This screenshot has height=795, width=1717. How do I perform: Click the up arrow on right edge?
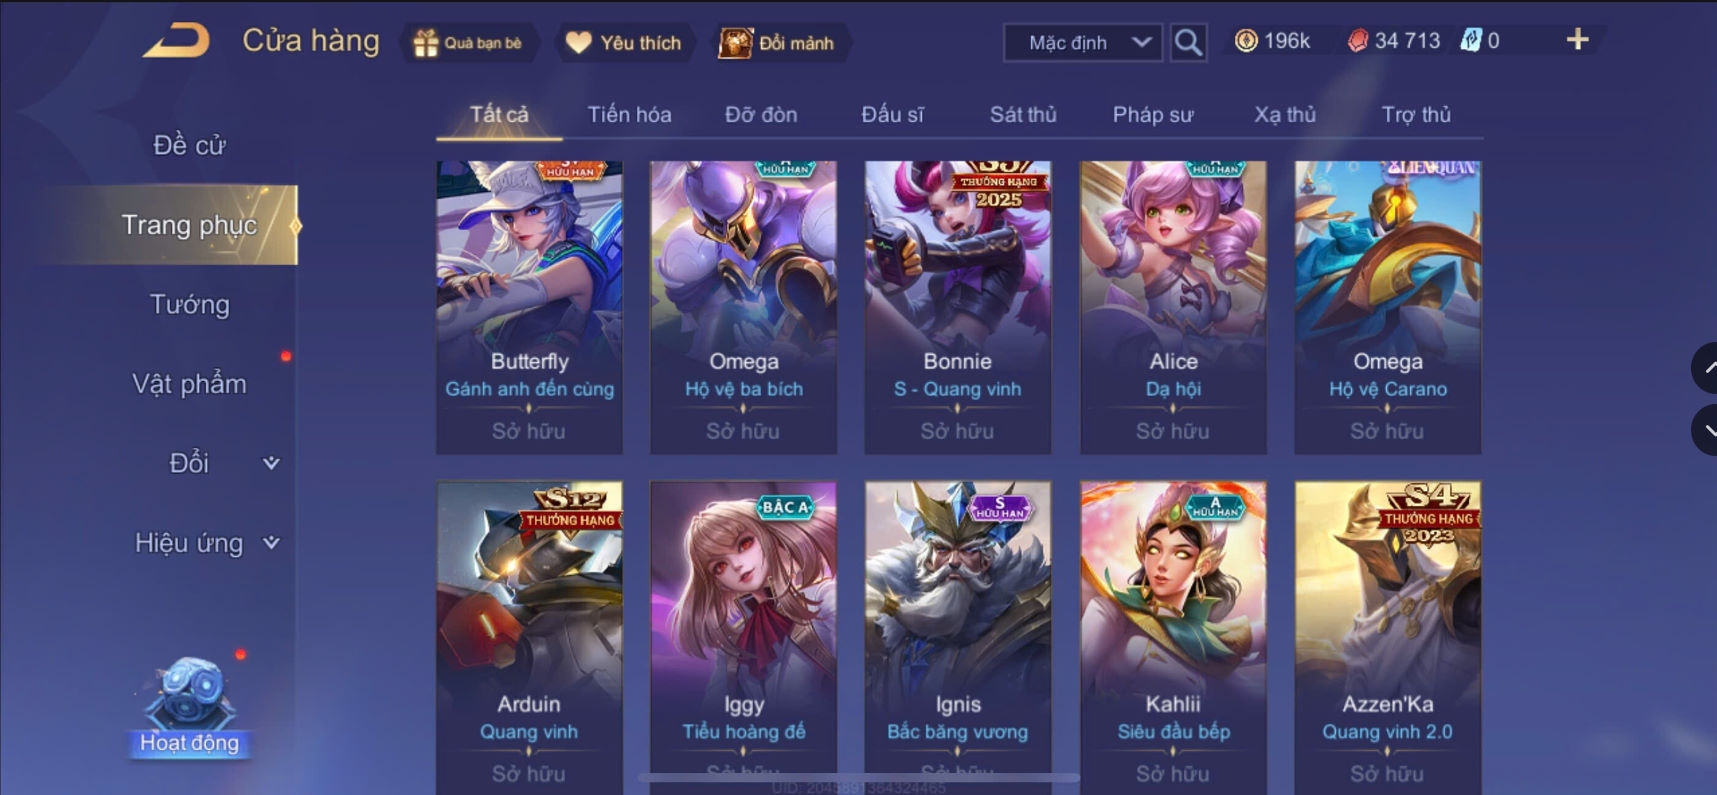tap(1706, 368)
